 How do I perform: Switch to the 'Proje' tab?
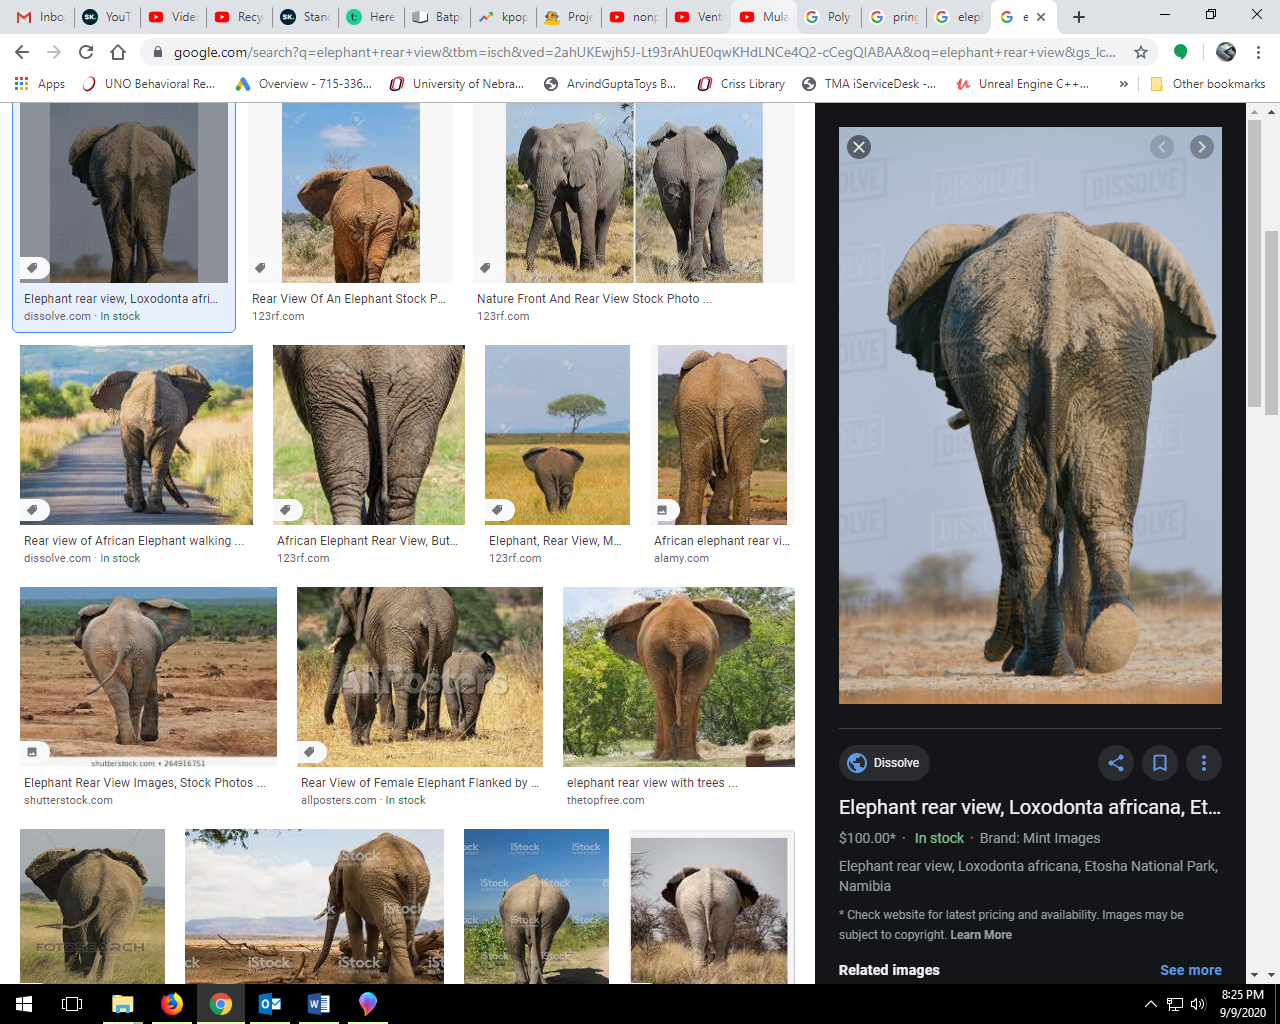568,17
